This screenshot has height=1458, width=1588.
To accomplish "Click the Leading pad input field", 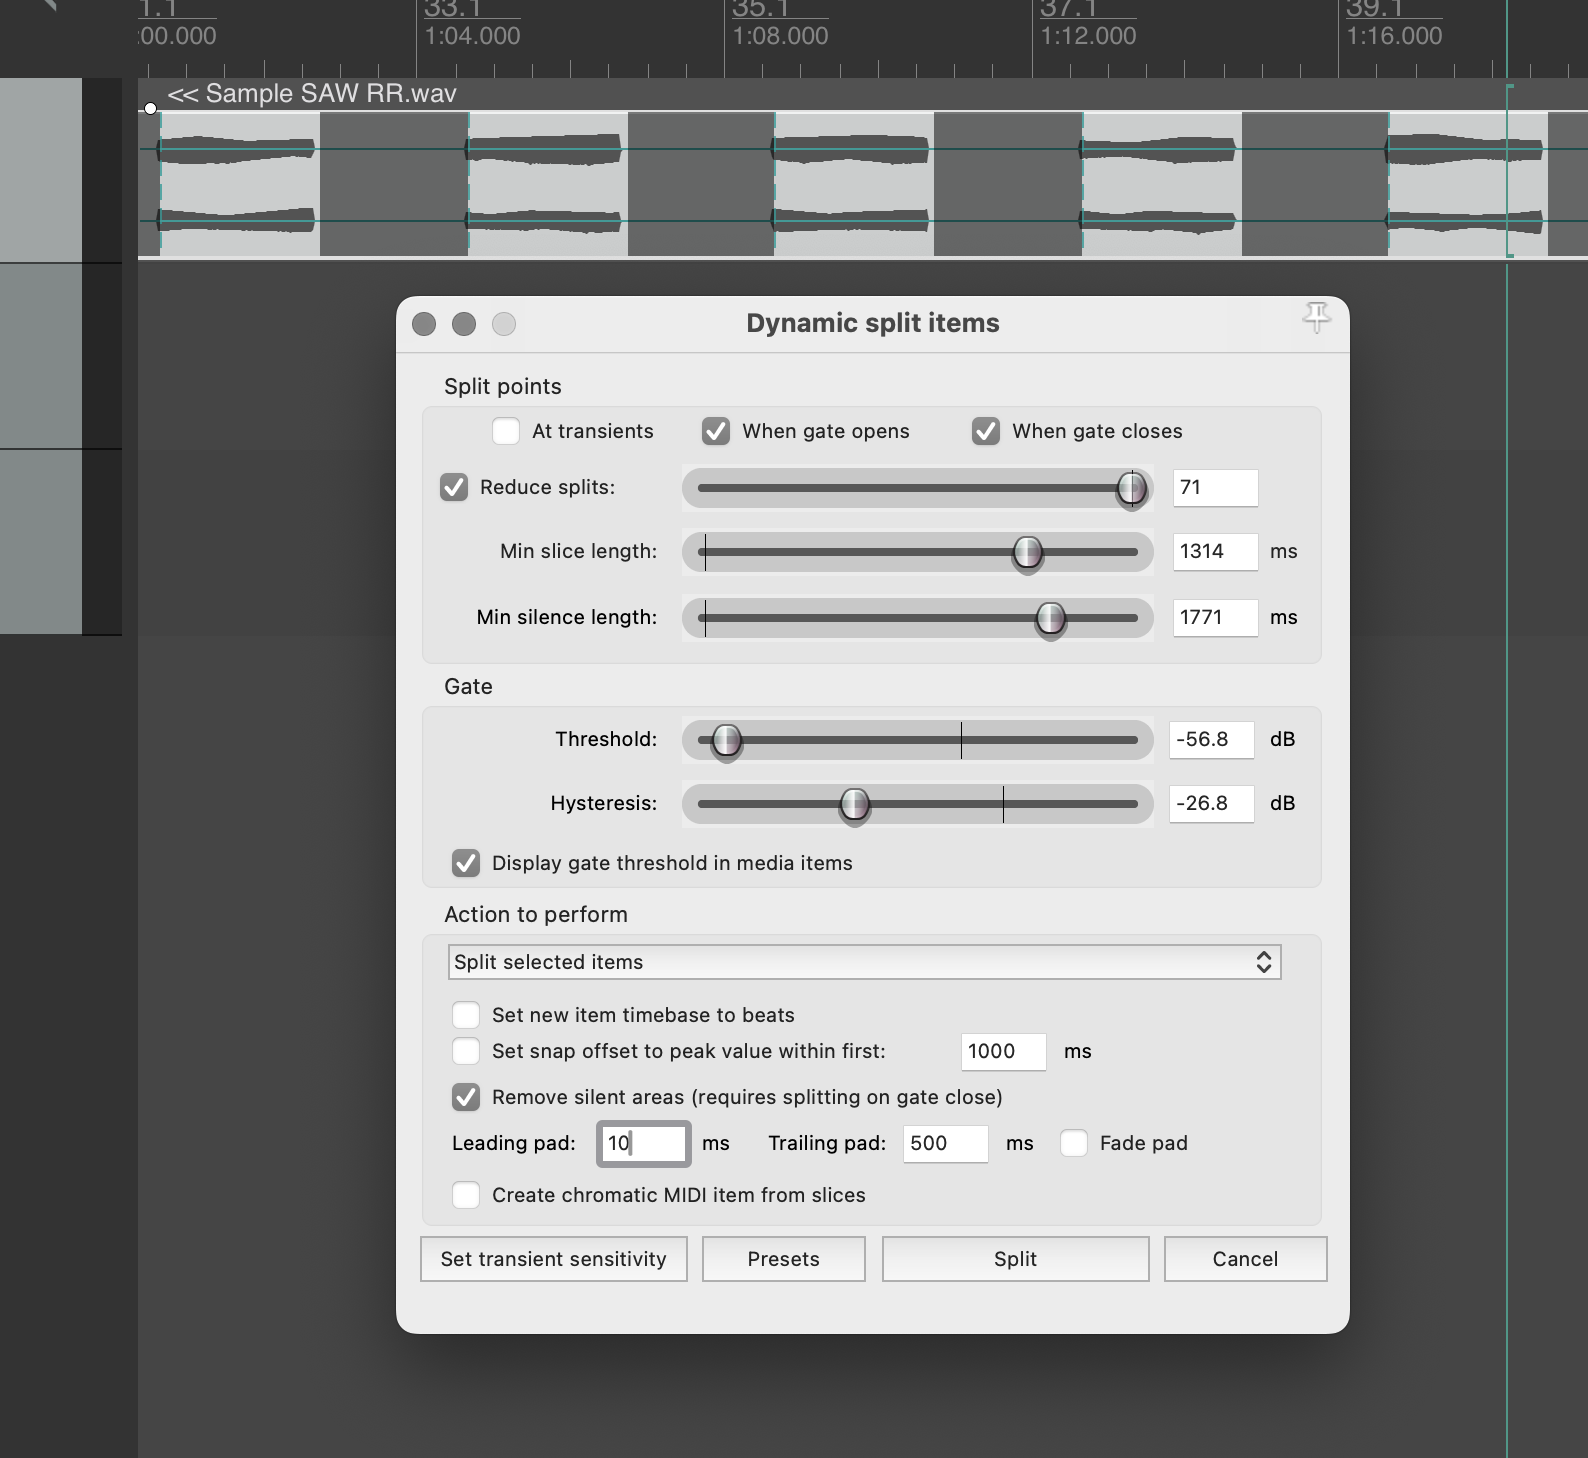I will pos(644,1143).
